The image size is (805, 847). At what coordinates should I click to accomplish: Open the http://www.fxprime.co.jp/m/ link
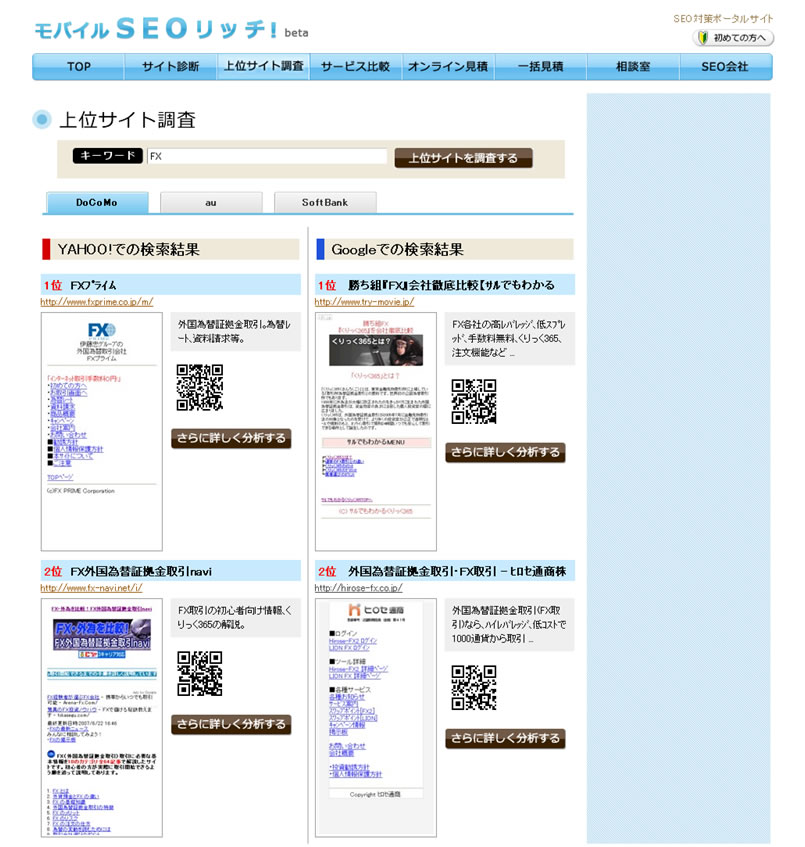[97, 302]
